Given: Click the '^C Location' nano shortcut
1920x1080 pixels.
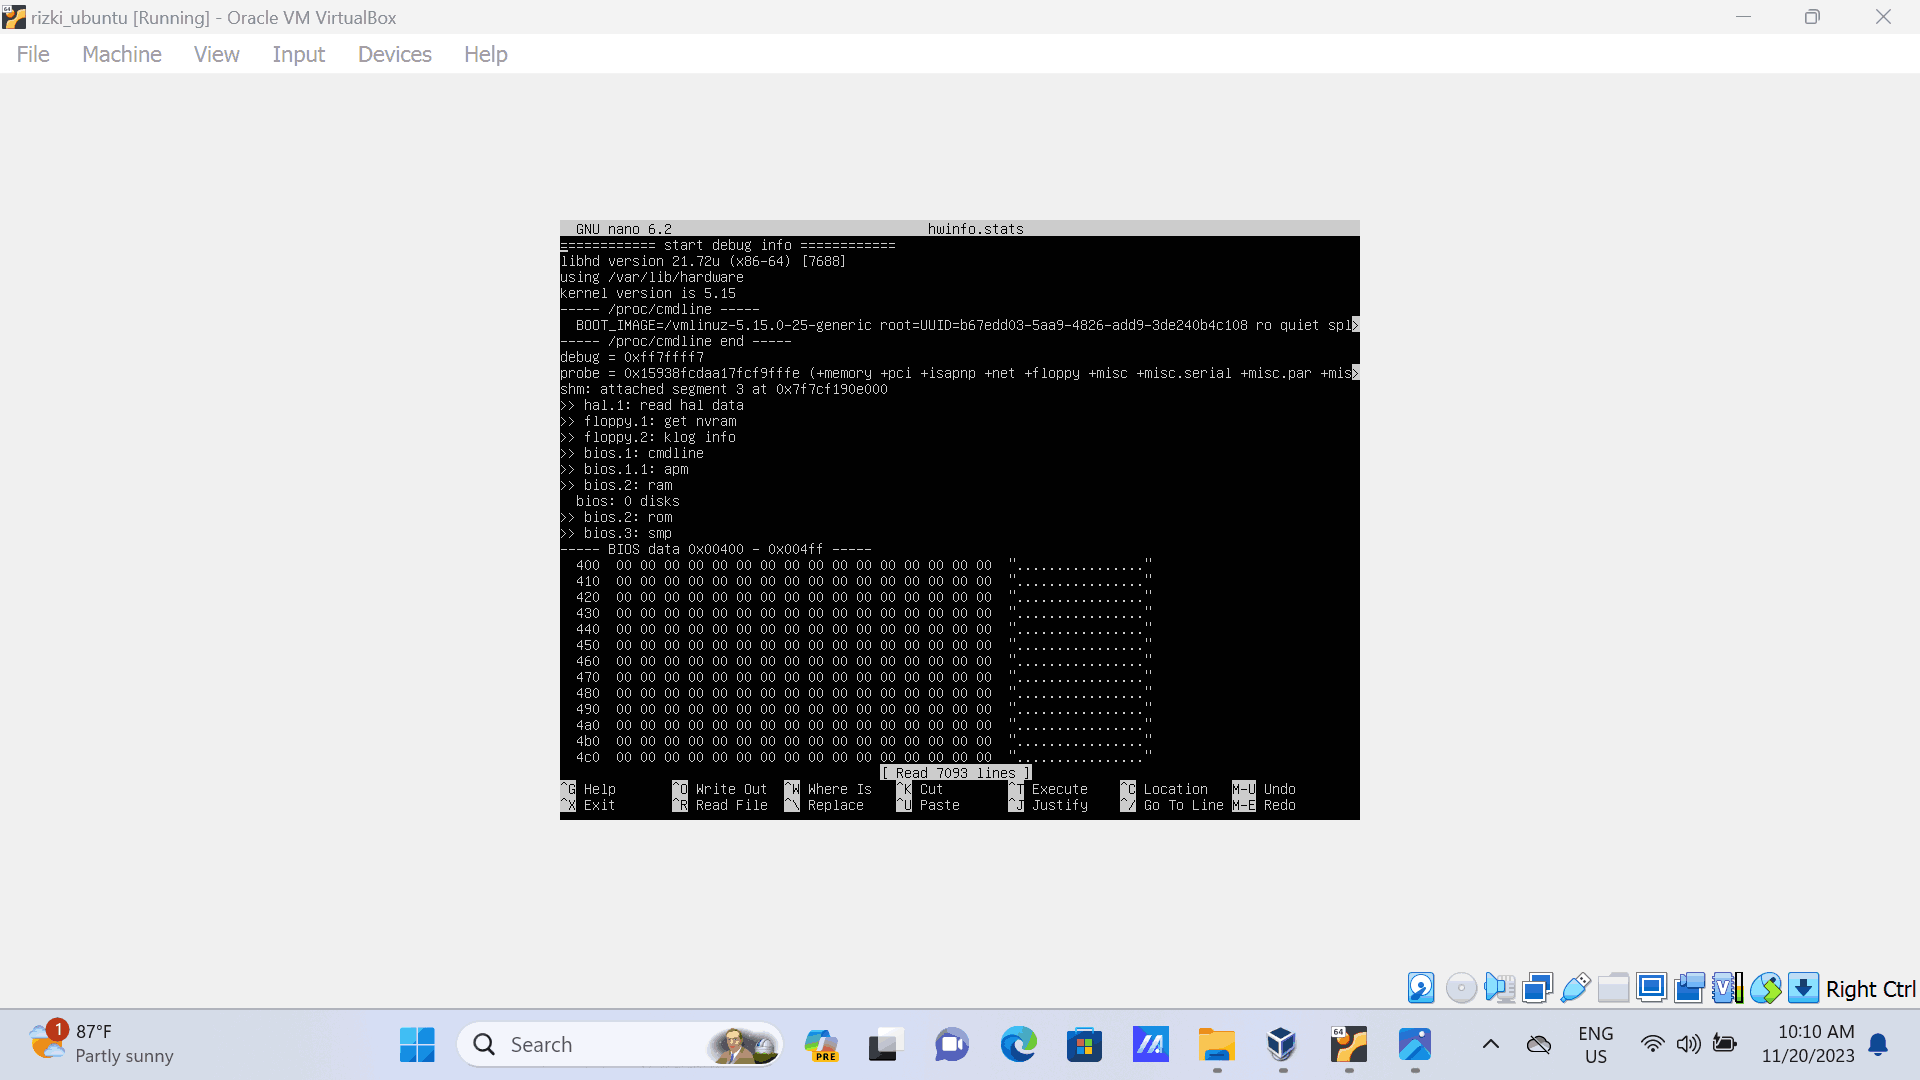Looking at the screenshot, I should click(x=1164, y=789).
